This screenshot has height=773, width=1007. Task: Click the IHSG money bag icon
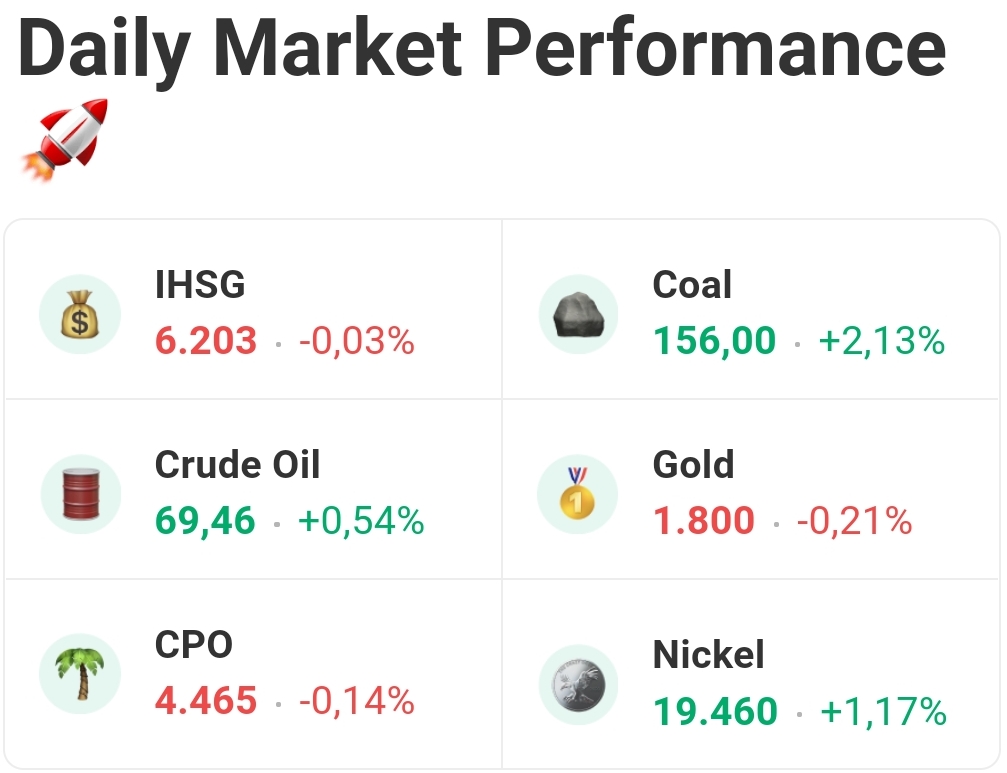80,314
